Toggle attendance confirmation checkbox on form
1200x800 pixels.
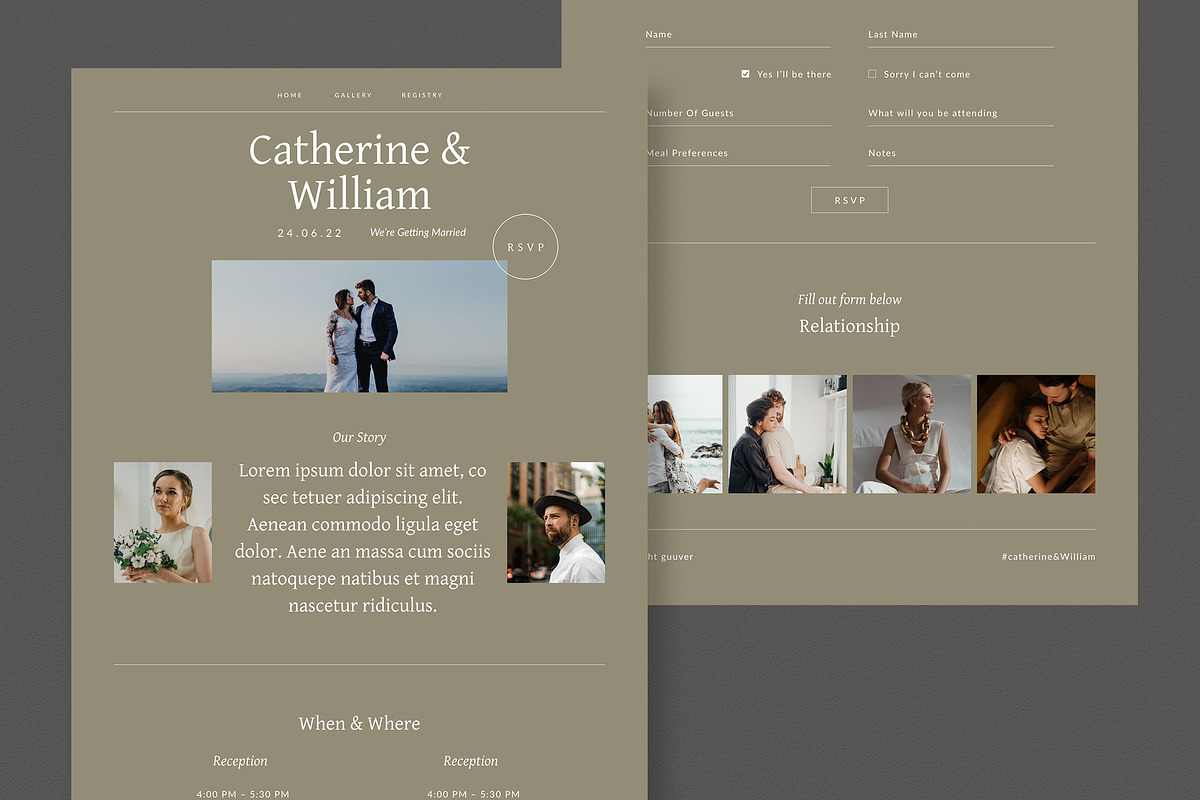click(744, 73)
